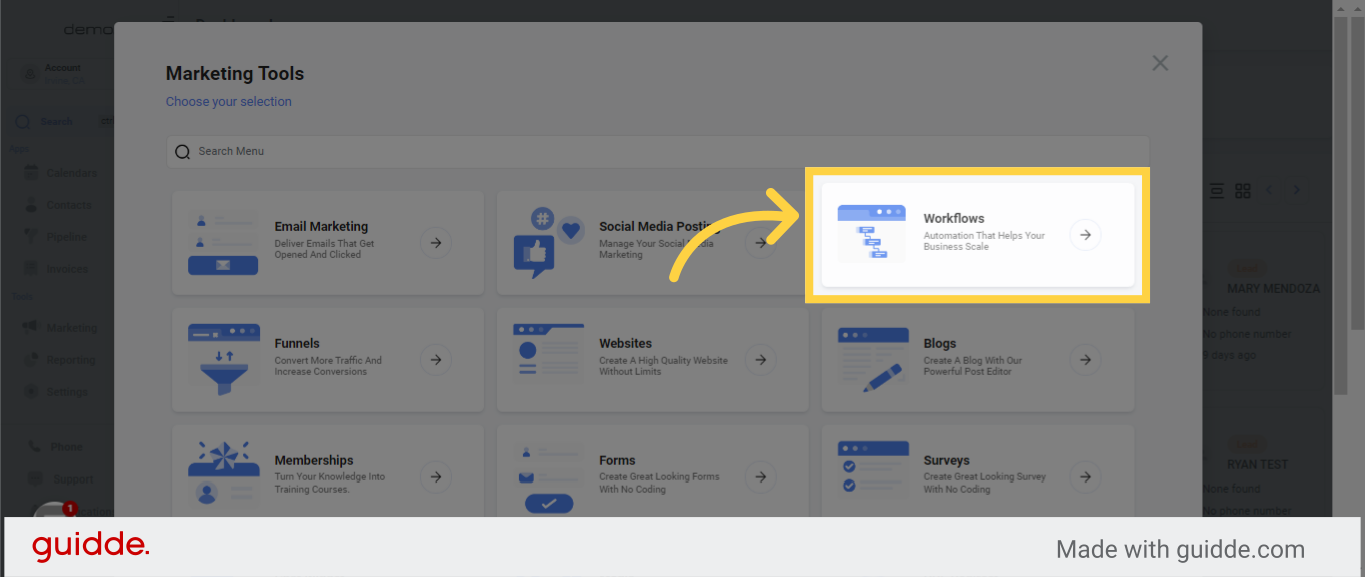Click the Surveys arrow icon
This screenshot has height=577, width=1365.
[1085, 476]
